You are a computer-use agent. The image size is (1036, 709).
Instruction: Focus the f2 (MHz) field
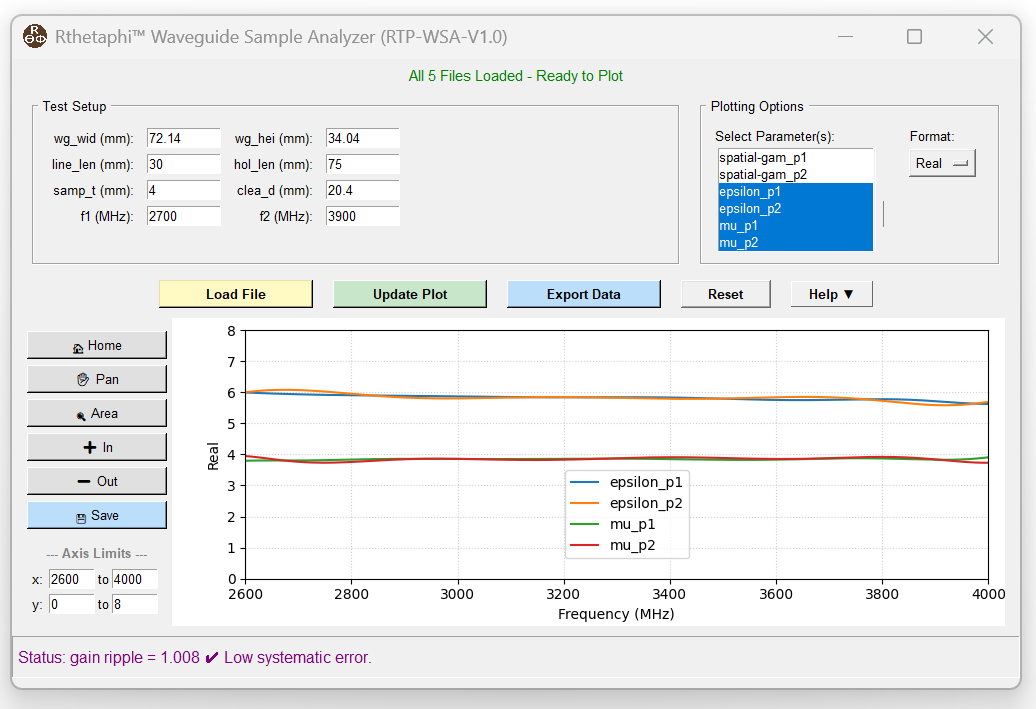point(363,216)
